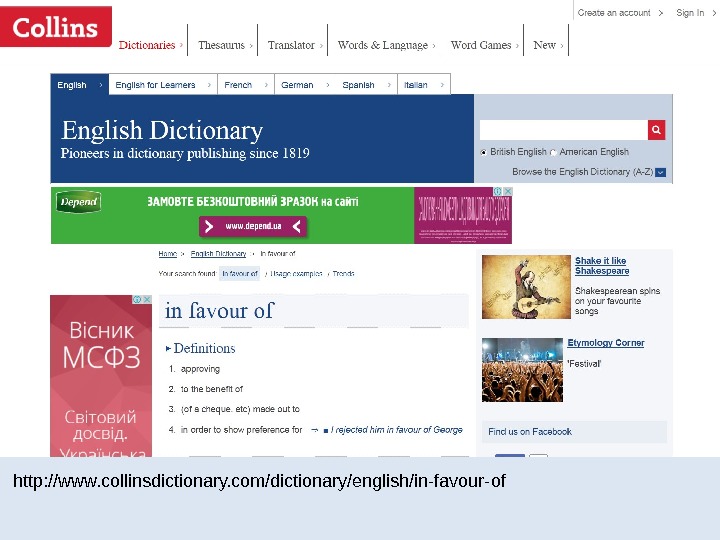Open the Word Games menu
The width and height of the screenshot is (720, 540).
(481, 45)
